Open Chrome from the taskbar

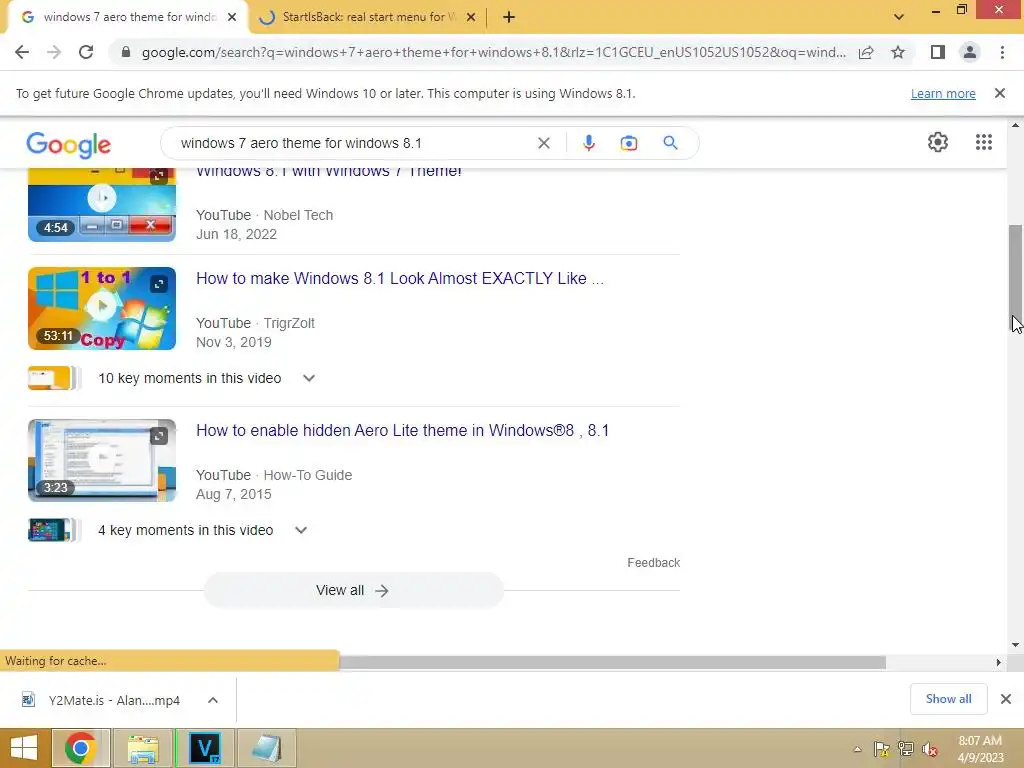tap(80, 748)
